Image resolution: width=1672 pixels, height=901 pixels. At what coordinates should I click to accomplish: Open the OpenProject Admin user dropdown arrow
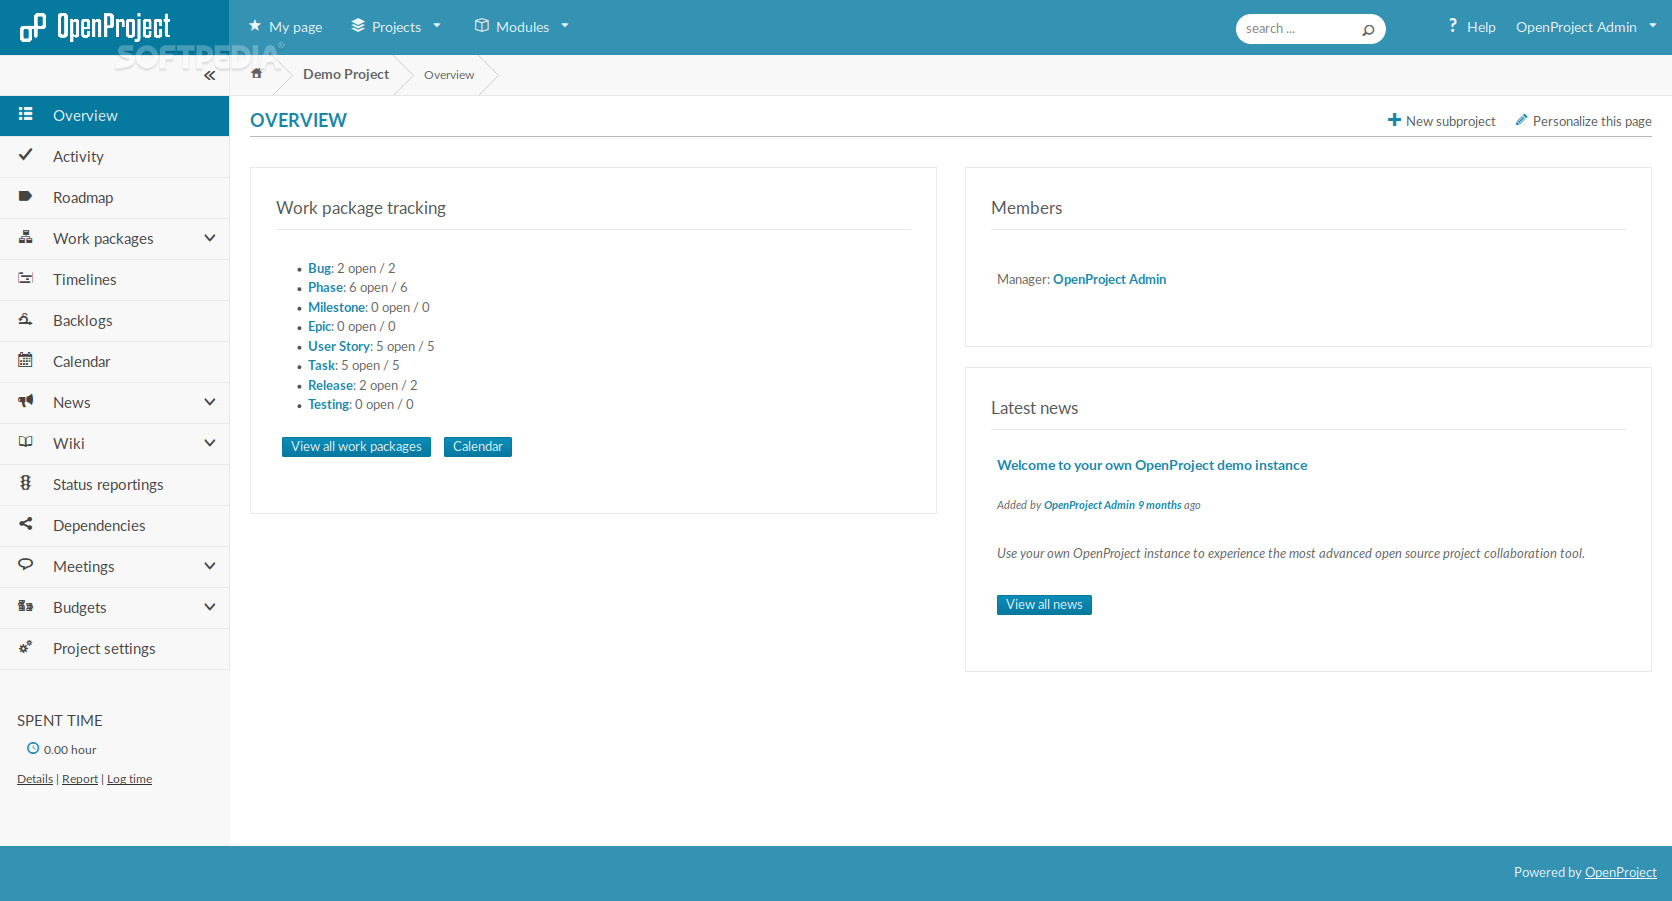pyautogui.click(x=1653, y=26)
